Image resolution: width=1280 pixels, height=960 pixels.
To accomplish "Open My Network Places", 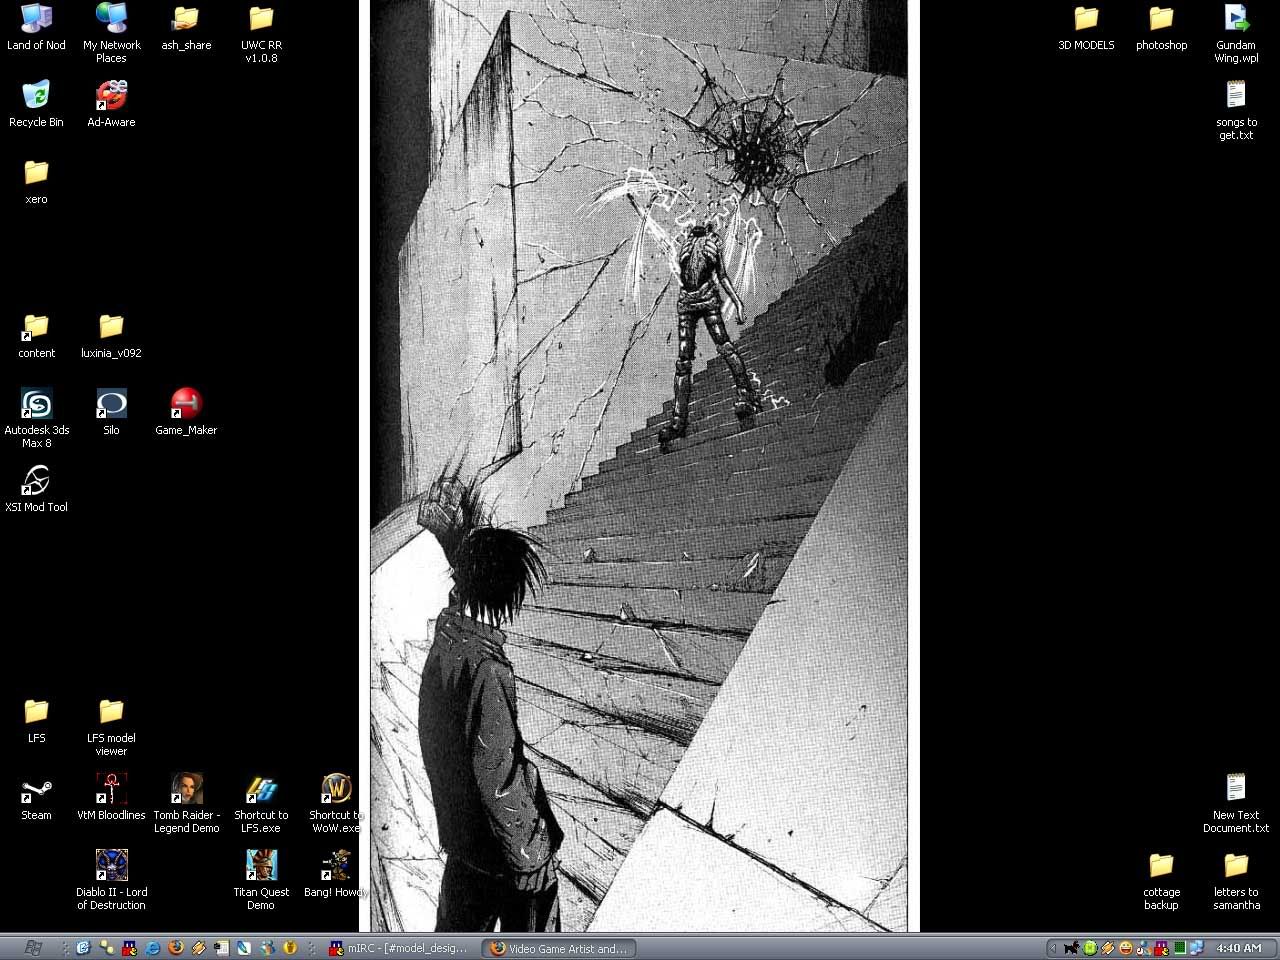I will tap(111, 33).
